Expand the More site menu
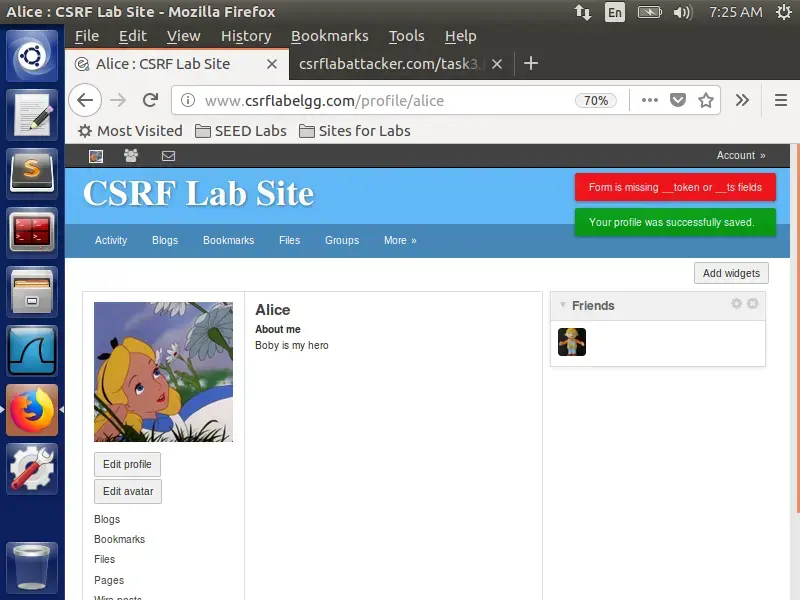 (x=400, y=240)
